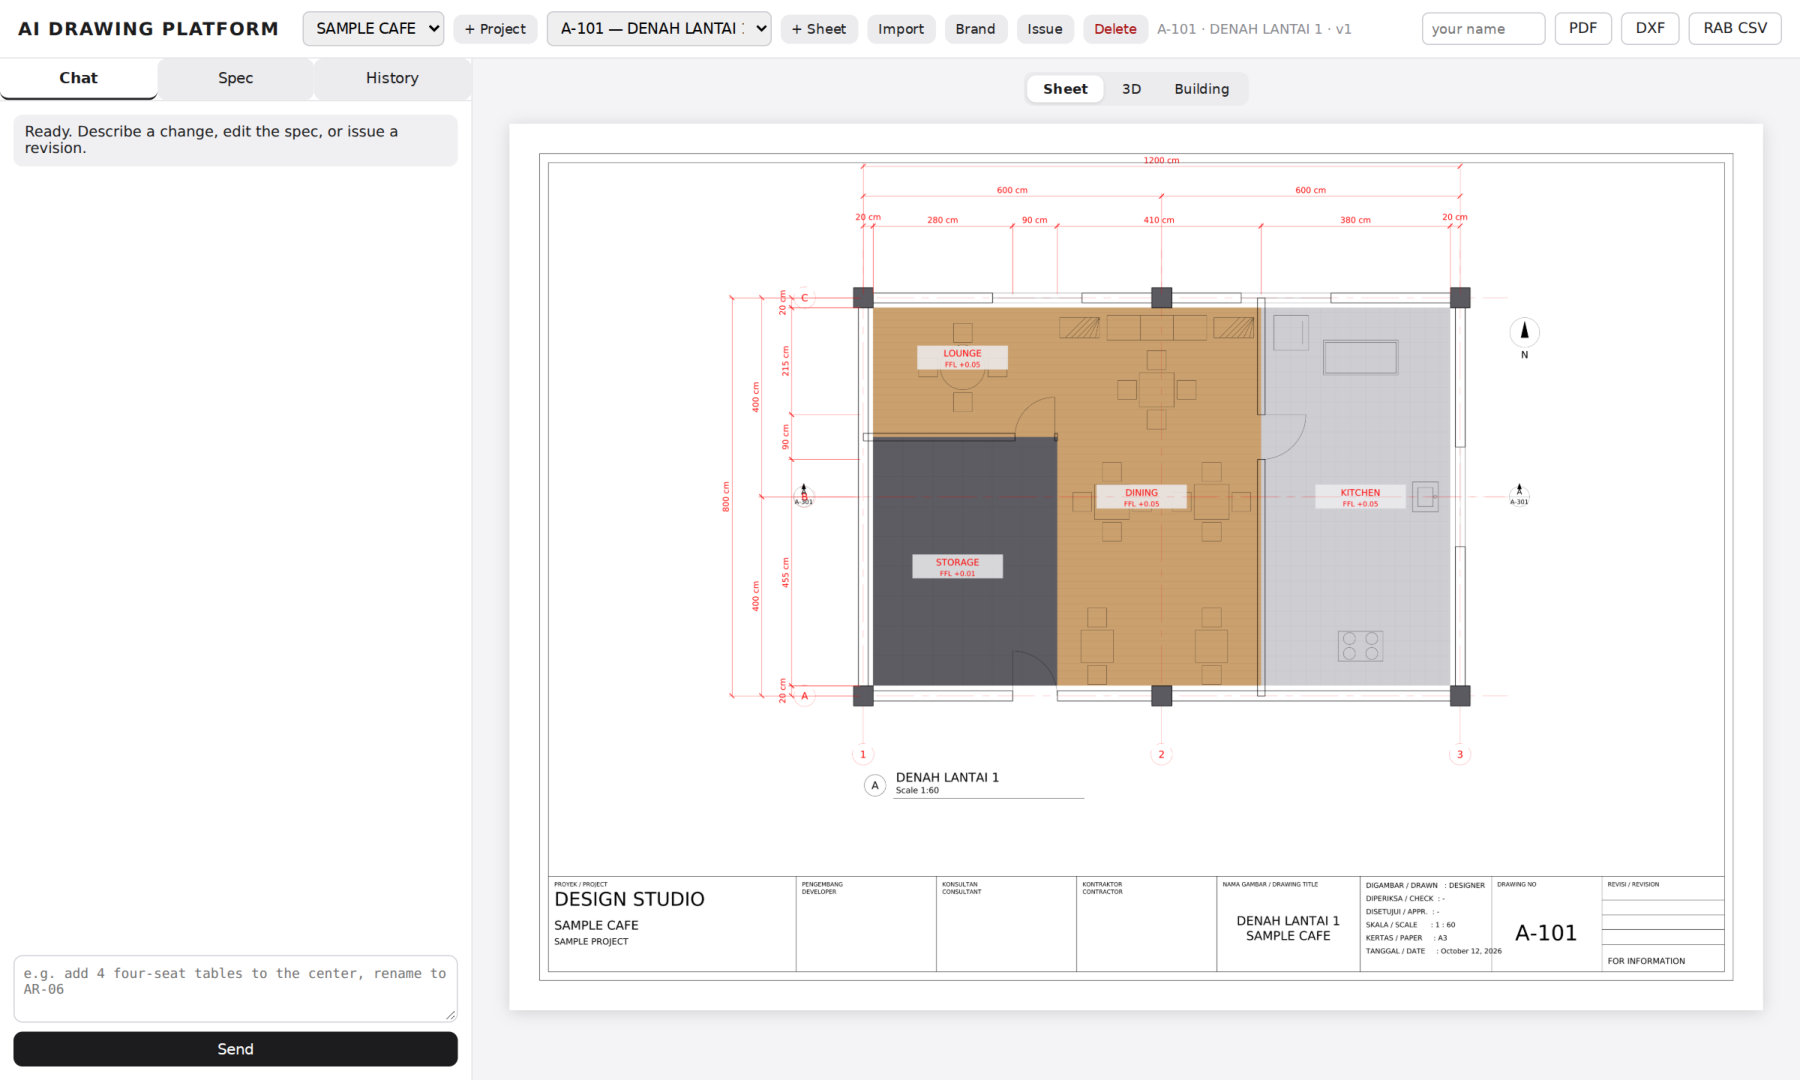The height and width of the screenshot is (1080, 1800).
Task: Click the FOR INFORMATION revision note
Action: [1646, 961]
